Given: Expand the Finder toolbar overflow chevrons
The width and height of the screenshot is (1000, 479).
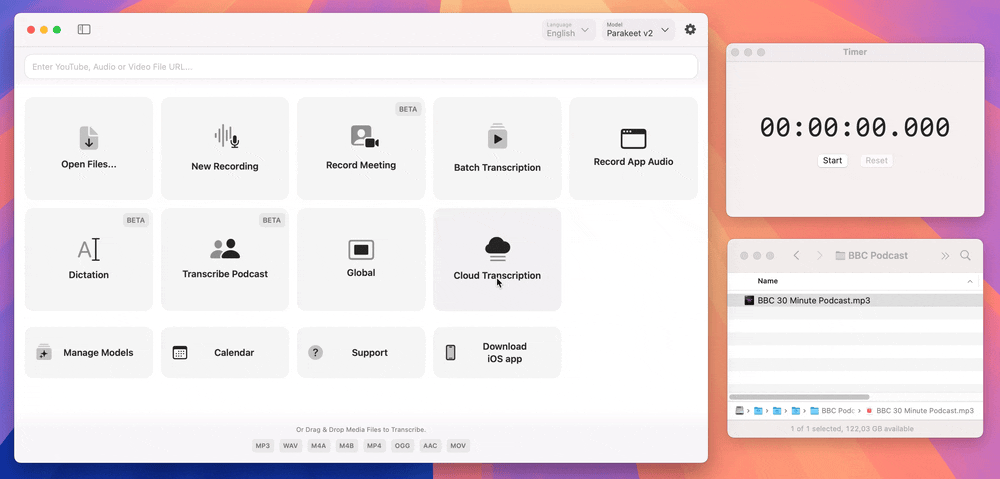Looking at the screenshot, I should 945,256.
